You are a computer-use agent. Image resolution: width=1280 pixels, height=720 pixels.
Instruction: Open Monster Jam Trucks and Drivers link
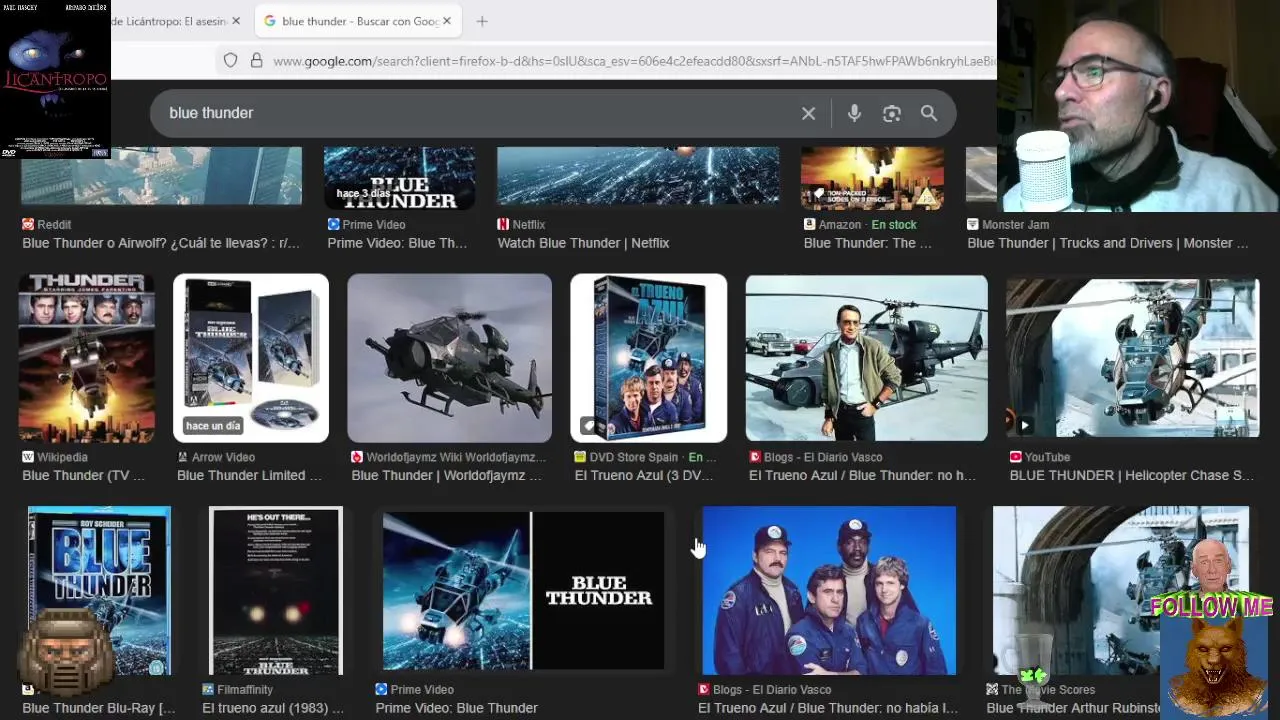[x=1107, y=243]
